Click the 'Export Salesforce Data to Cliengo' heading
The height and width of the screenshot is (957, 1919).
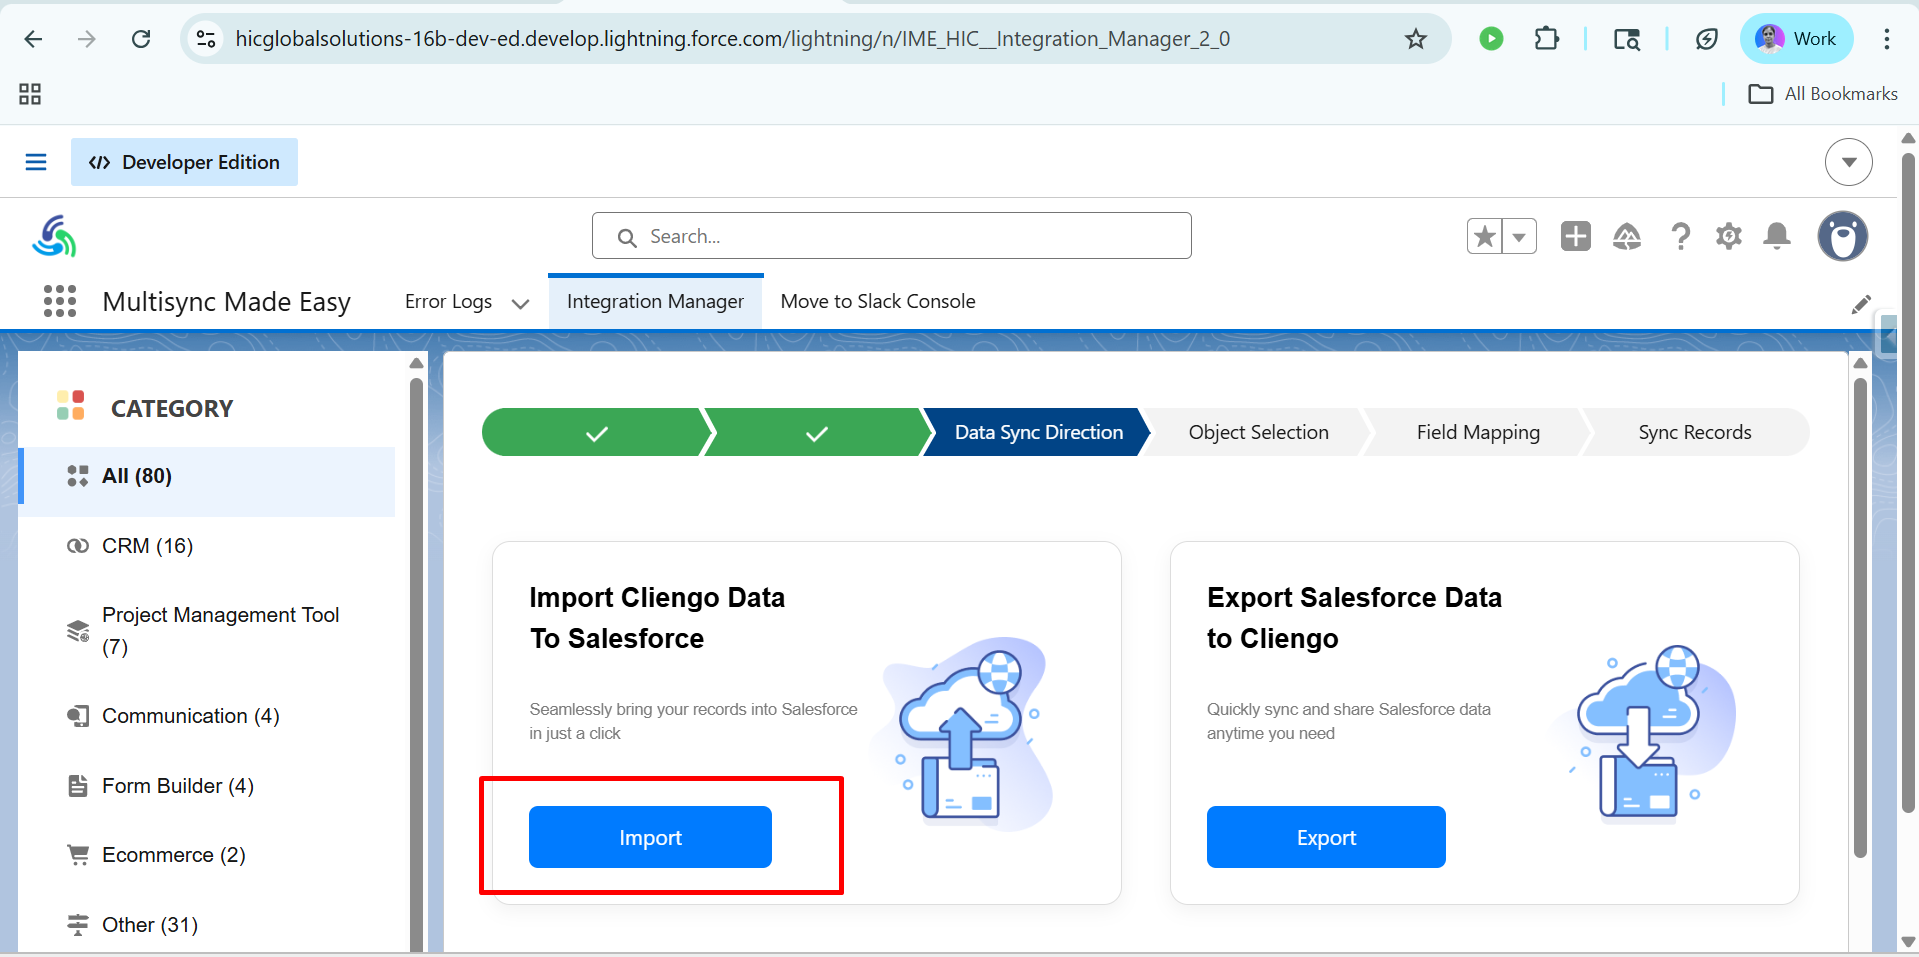coord(1354,618)
